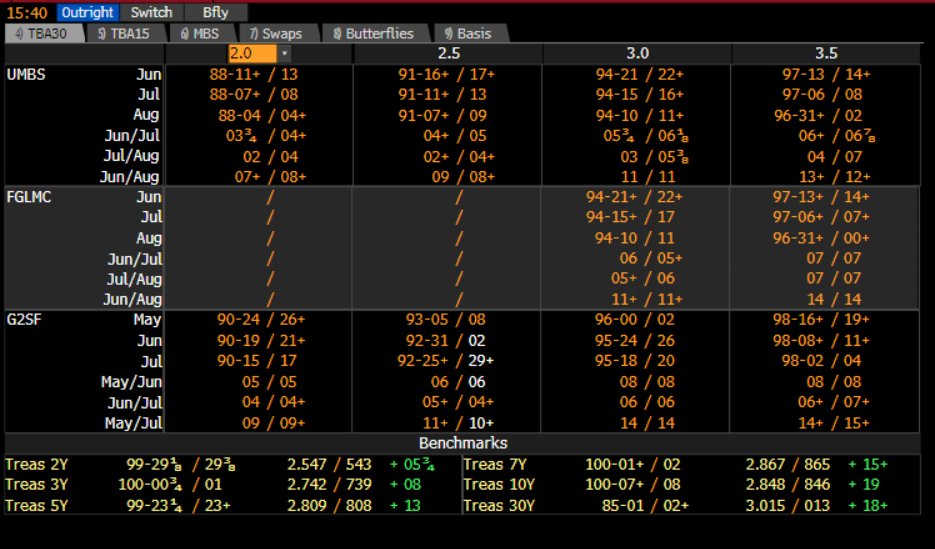The height and width of the screenshot is (549, 935).
Task: Select the 3.0 coupon column header
Action: coord(637,54)
